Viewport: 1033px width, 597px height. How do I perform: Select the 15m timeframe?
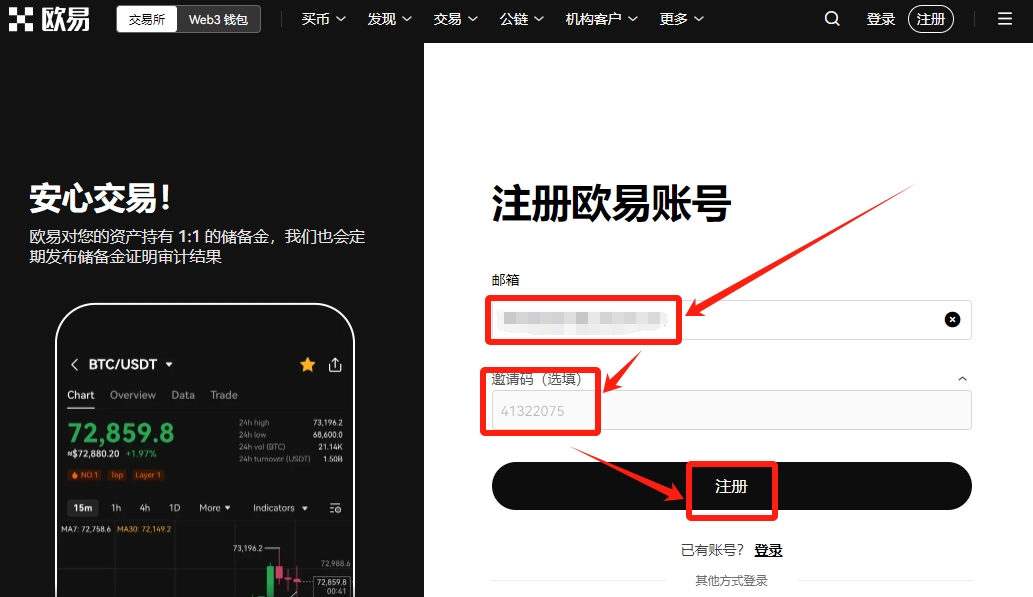tap(82, 508)
